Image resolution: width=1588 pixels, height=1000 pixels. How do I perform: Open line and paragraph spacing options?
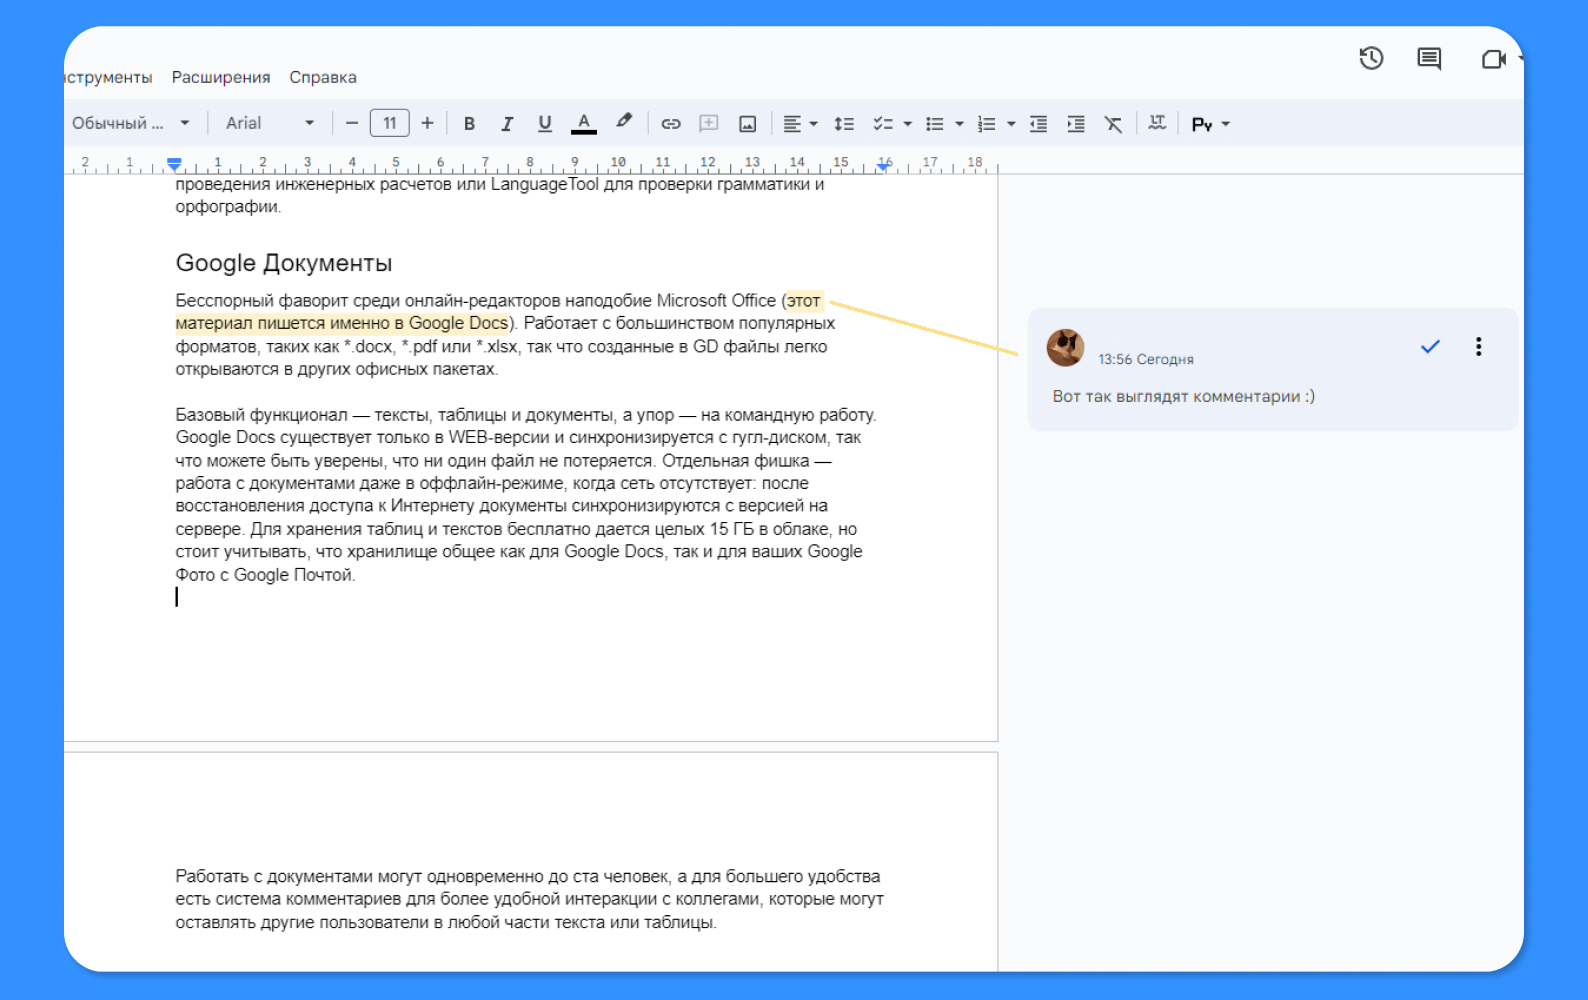(844, 124)
